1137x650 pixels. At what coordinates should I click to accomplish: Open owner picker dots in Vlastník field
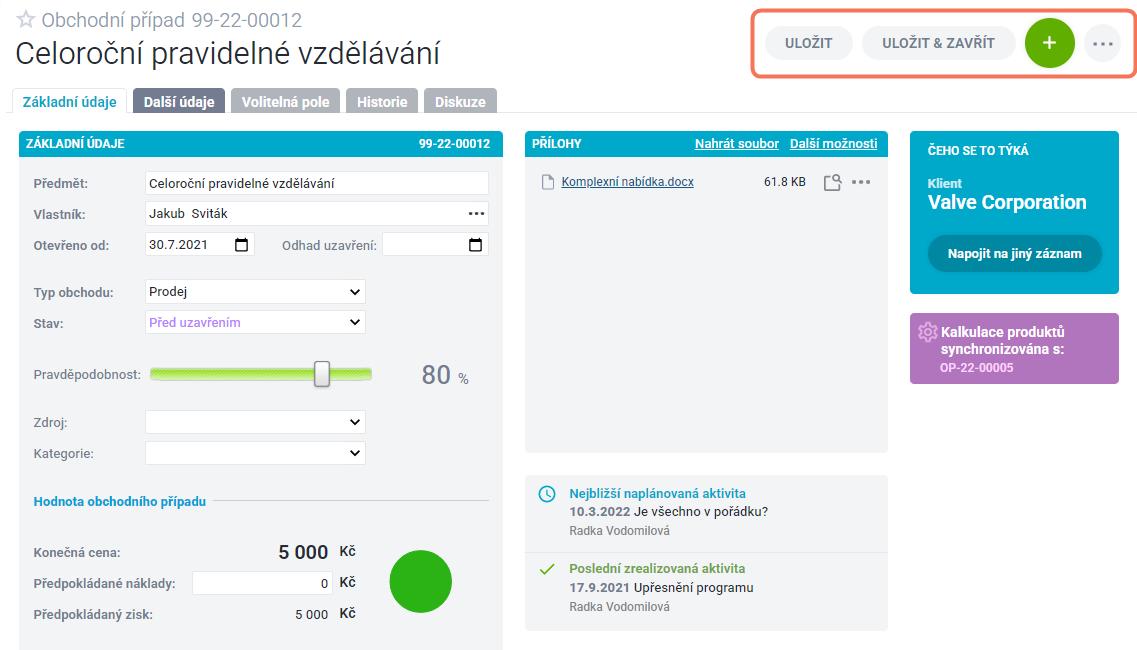tap(476, 213)
